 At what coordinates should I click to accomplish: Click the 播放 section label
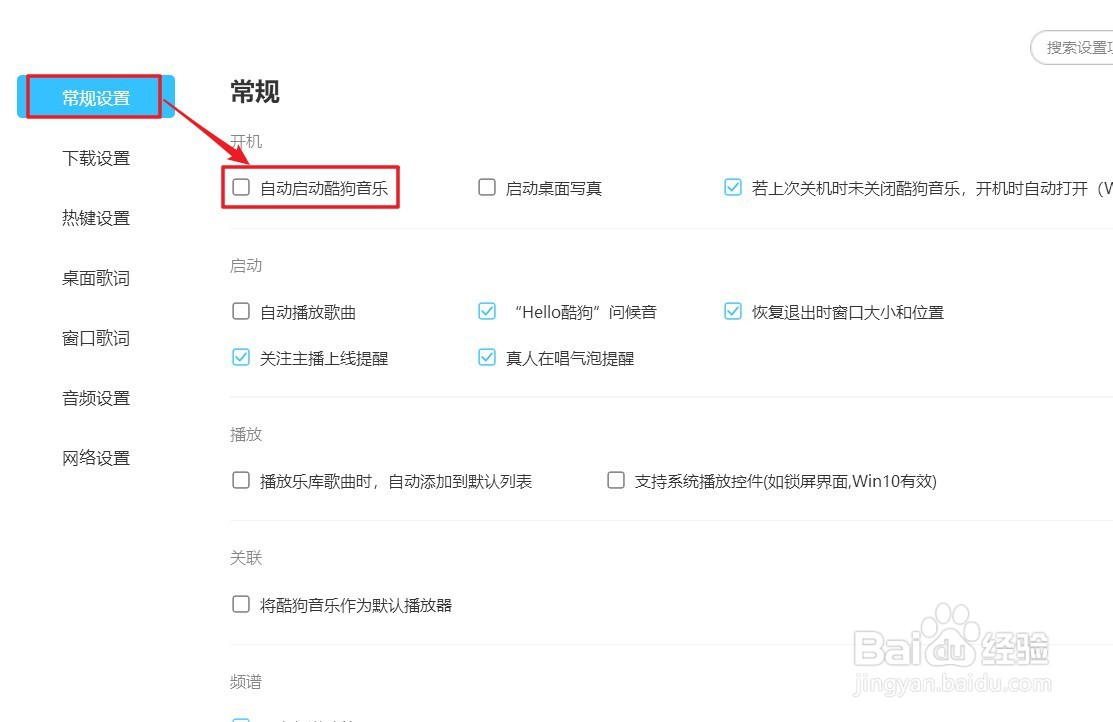[246, 434]
